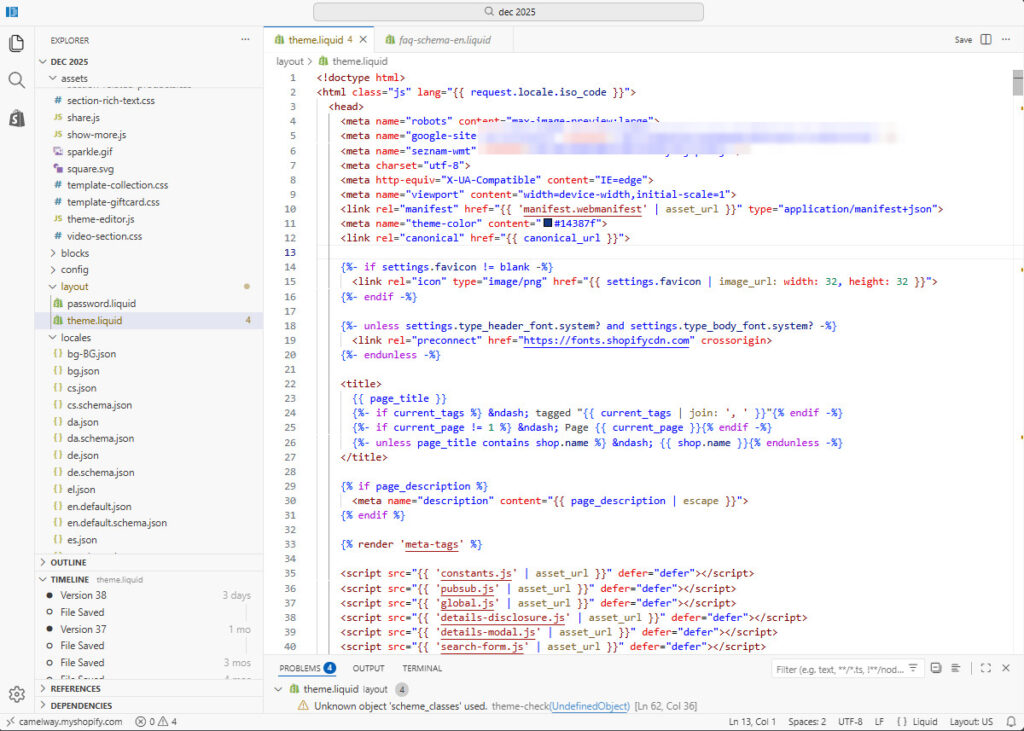Viewport: 1024px width, 731px height.
Task: Open the PROBLEMS panel tab
Action: click(307, 668)
